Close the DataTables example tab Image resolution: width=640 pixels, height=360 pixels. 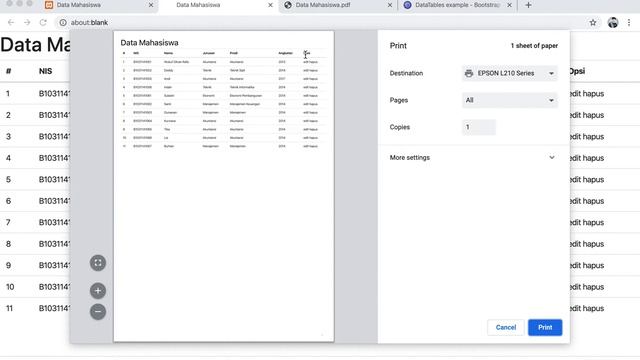(x=509, y=5)
